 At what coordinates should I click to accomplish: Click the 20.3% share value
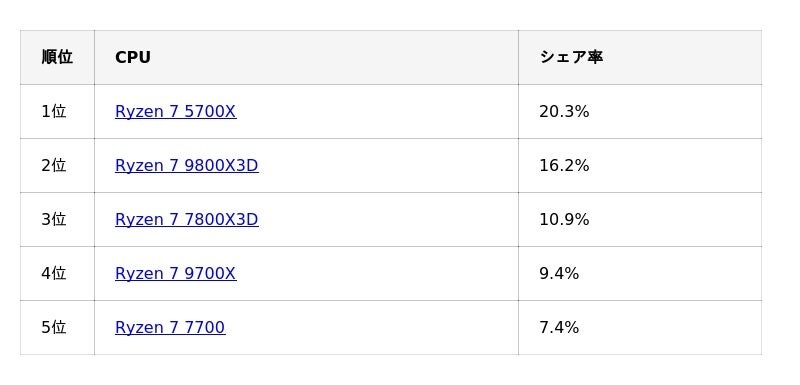[564, 111]
